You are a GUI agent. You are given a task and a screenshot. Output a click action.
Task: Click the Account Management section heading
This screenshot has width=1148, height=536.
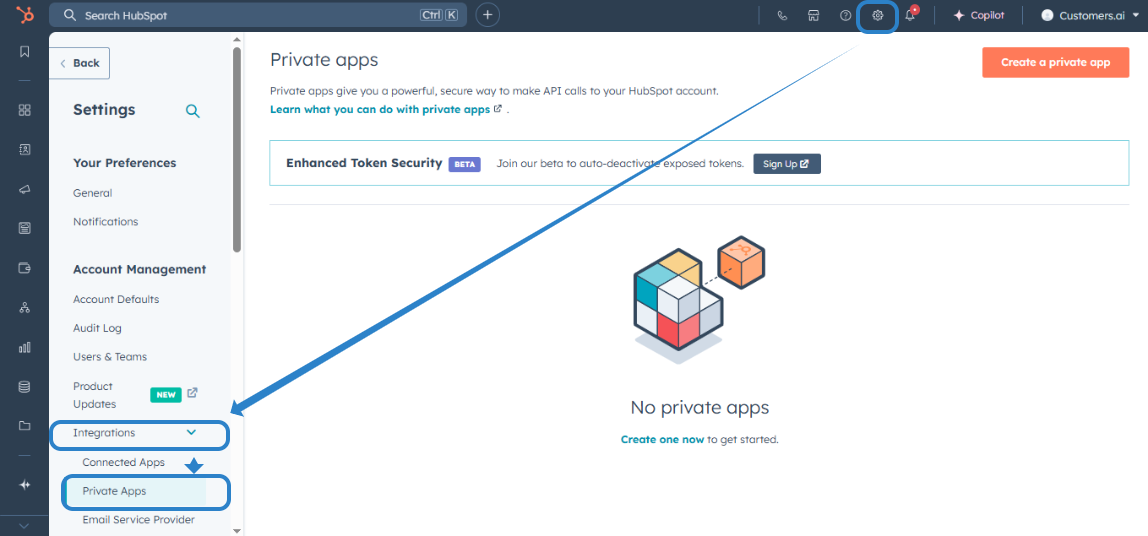click(x=140, y=269)
